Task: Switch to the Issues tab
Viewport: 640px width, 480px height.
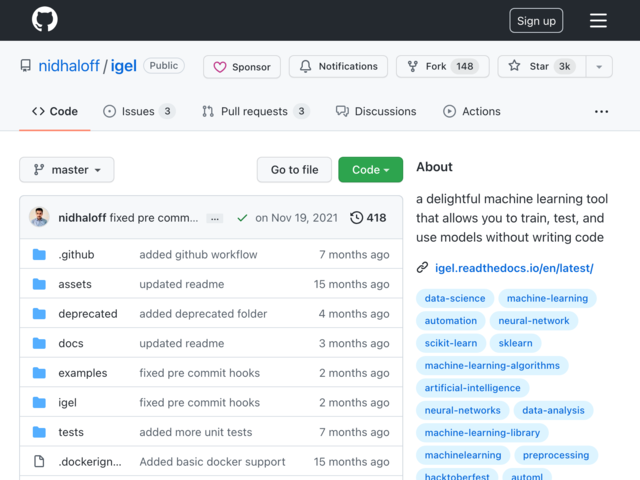Action: [139, 111]
